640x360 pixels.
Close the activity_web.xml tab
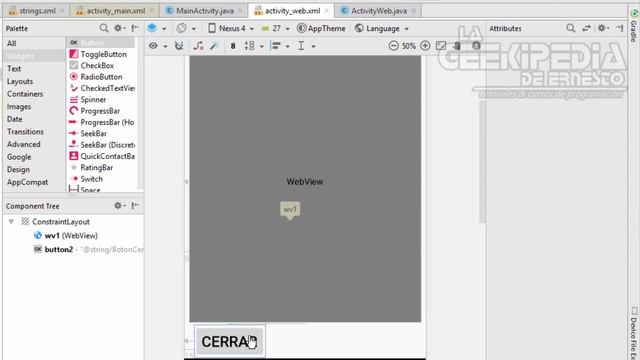327,11
